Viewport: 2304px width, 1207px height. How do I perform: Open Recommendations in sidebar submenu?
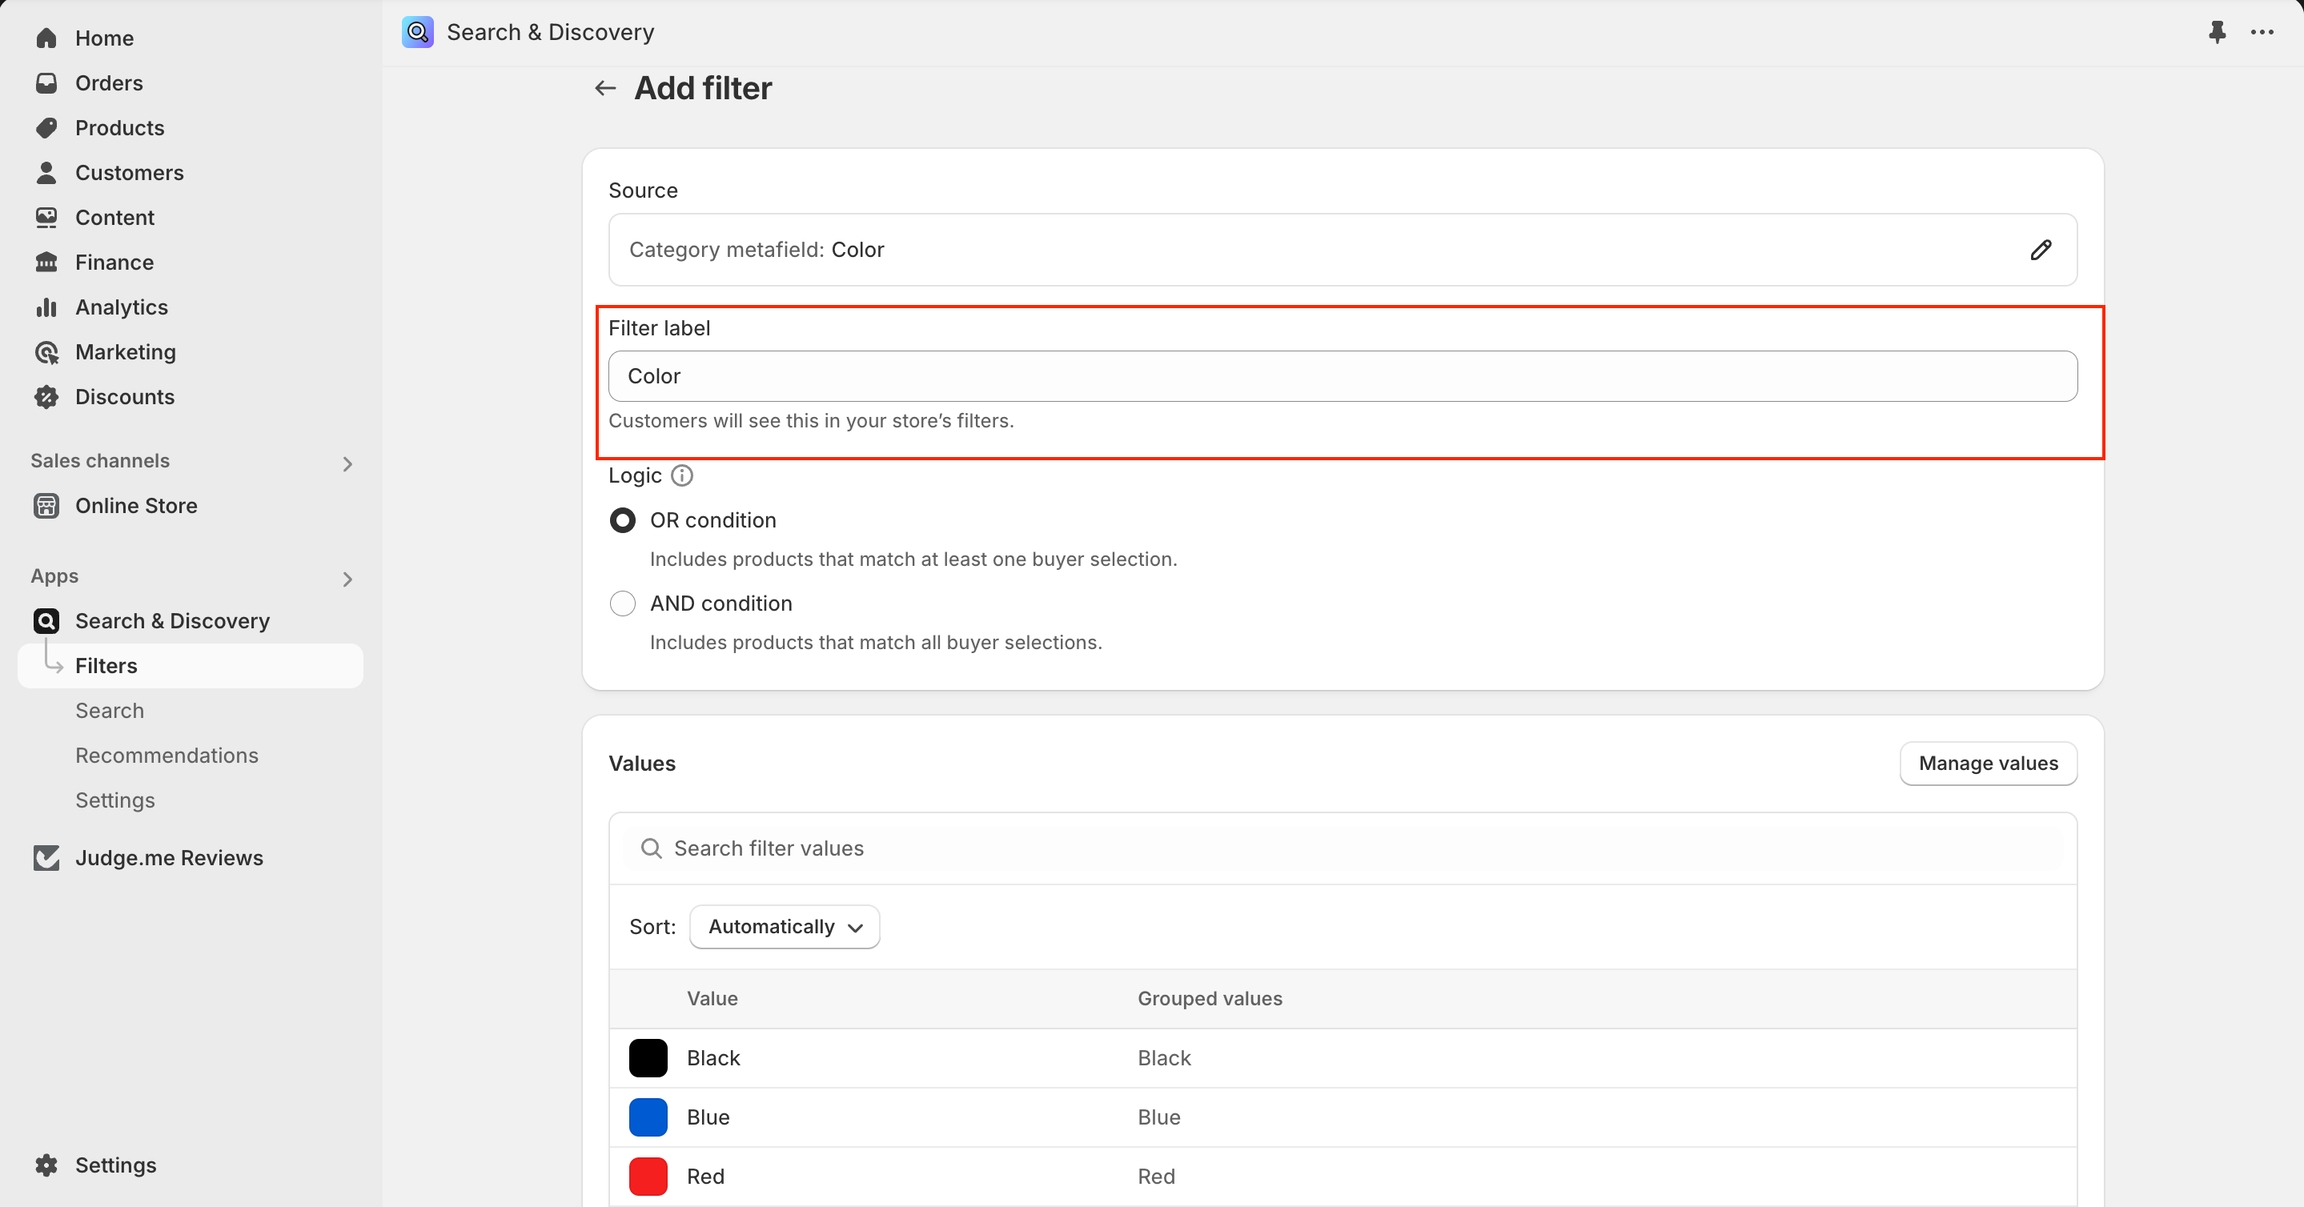tap(167, 756)
